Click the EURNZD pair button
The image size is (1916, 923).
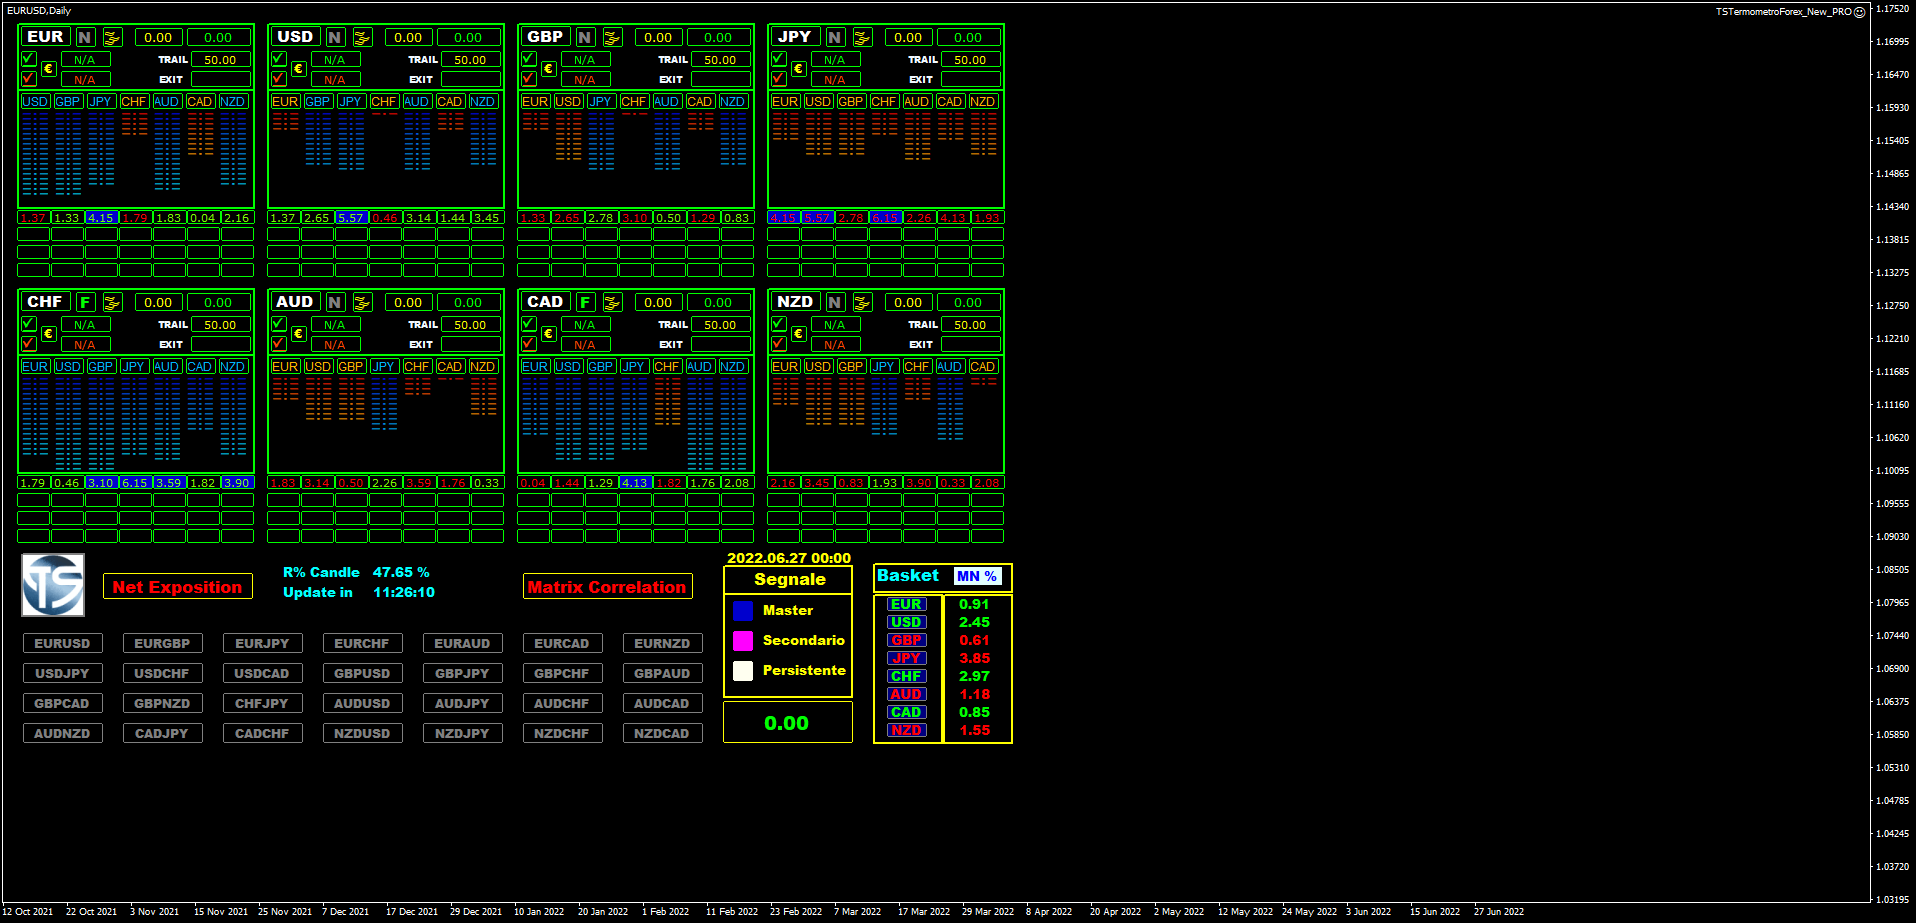pyautogui.click(x=662, y=643)
